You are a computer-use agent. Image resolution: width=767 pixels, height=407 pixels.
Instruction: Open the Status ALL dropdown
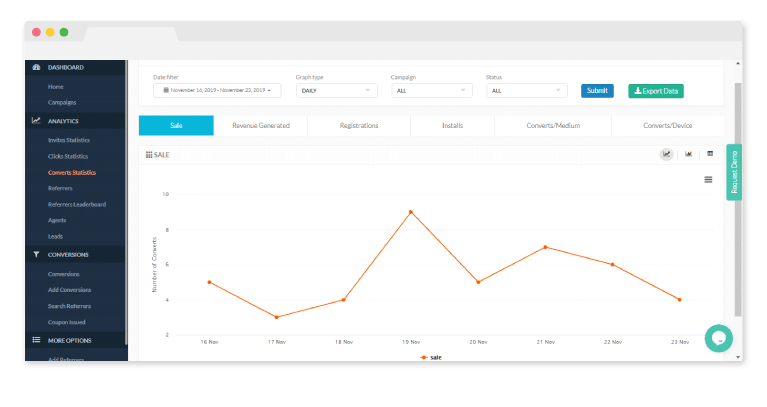pos(527,90)
